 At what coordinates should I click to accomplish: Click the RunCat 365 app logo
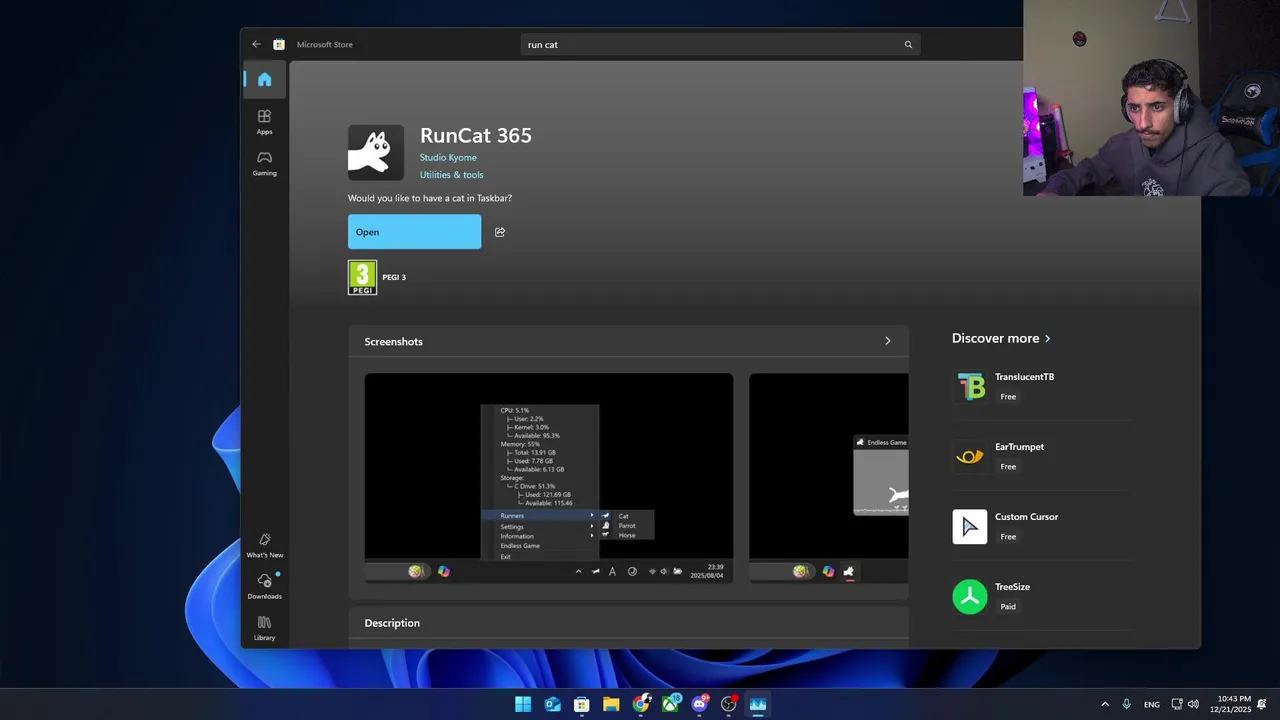pos(376,153)
